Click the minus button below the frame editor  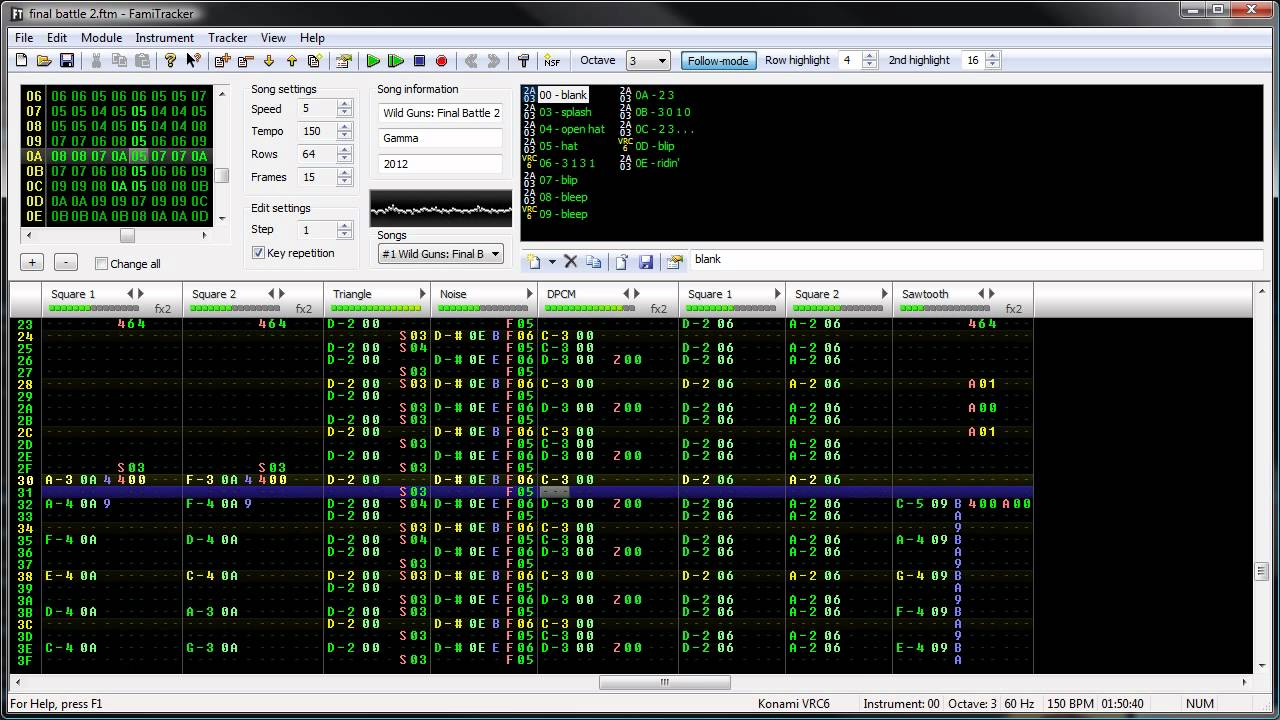coord(65,262)
